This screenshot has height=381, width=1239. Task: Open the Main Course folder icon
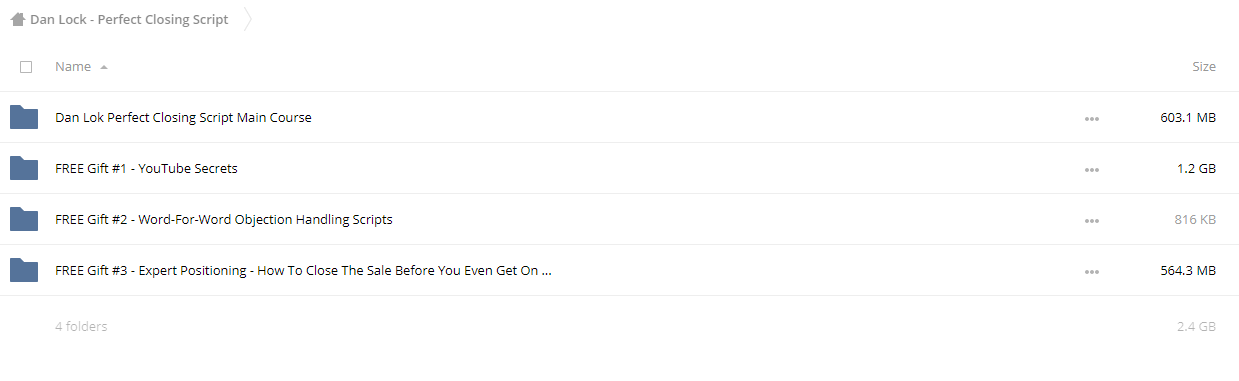[24, 117]
